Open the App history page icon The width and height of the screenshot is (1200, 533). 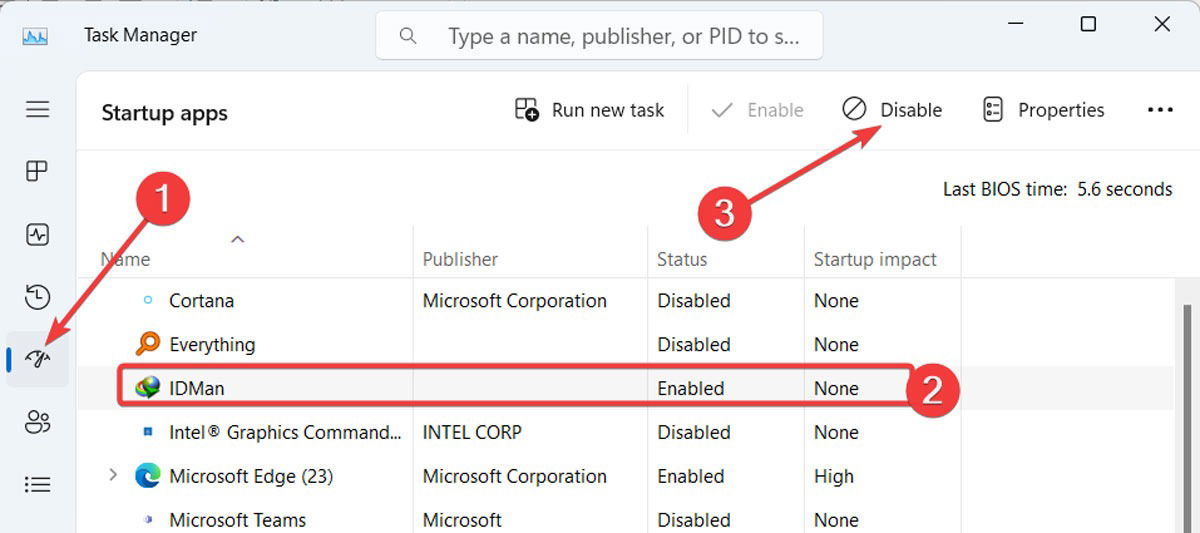point(38,297)
